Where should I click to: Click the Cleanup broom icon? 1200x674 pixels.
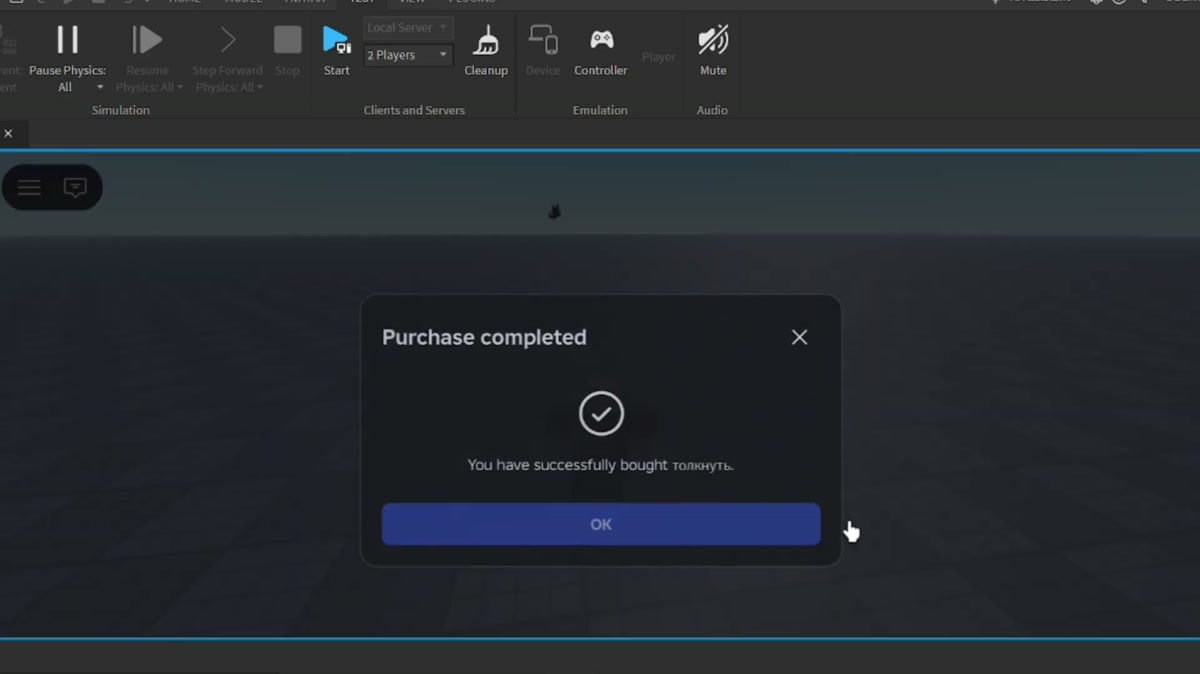coord(486,40)
